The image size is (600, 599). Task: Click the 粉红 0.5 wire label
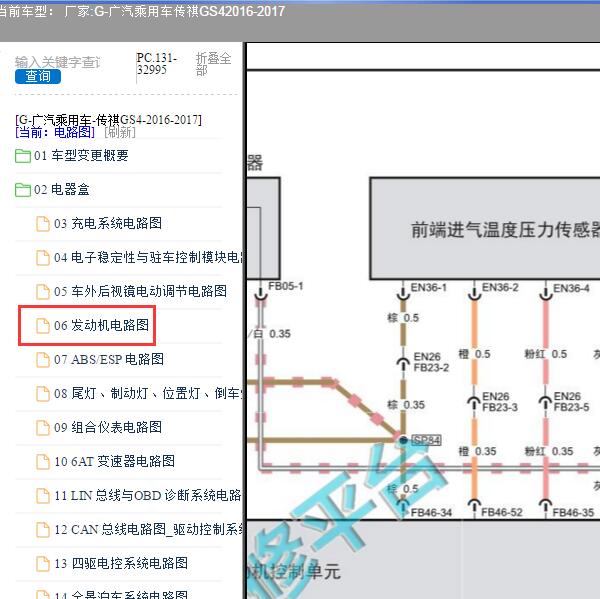click(546, 354)
